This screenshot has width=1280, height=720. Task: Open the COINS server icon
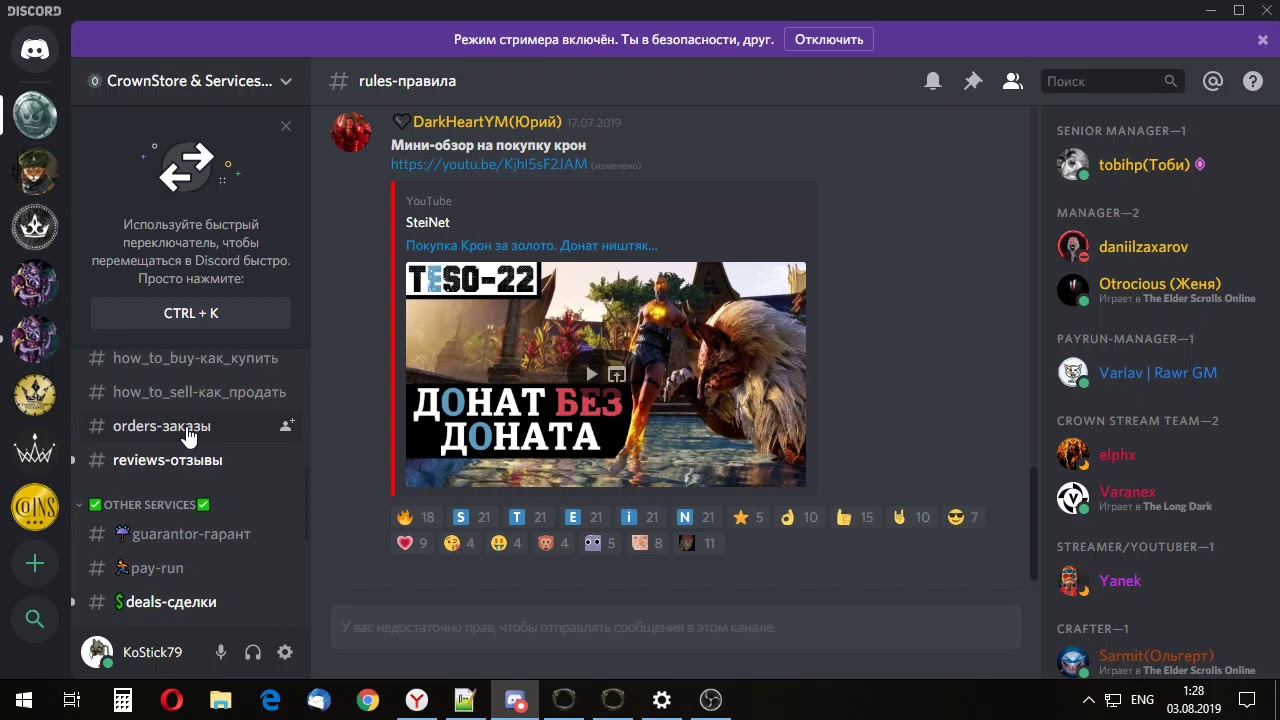(35, 508)
